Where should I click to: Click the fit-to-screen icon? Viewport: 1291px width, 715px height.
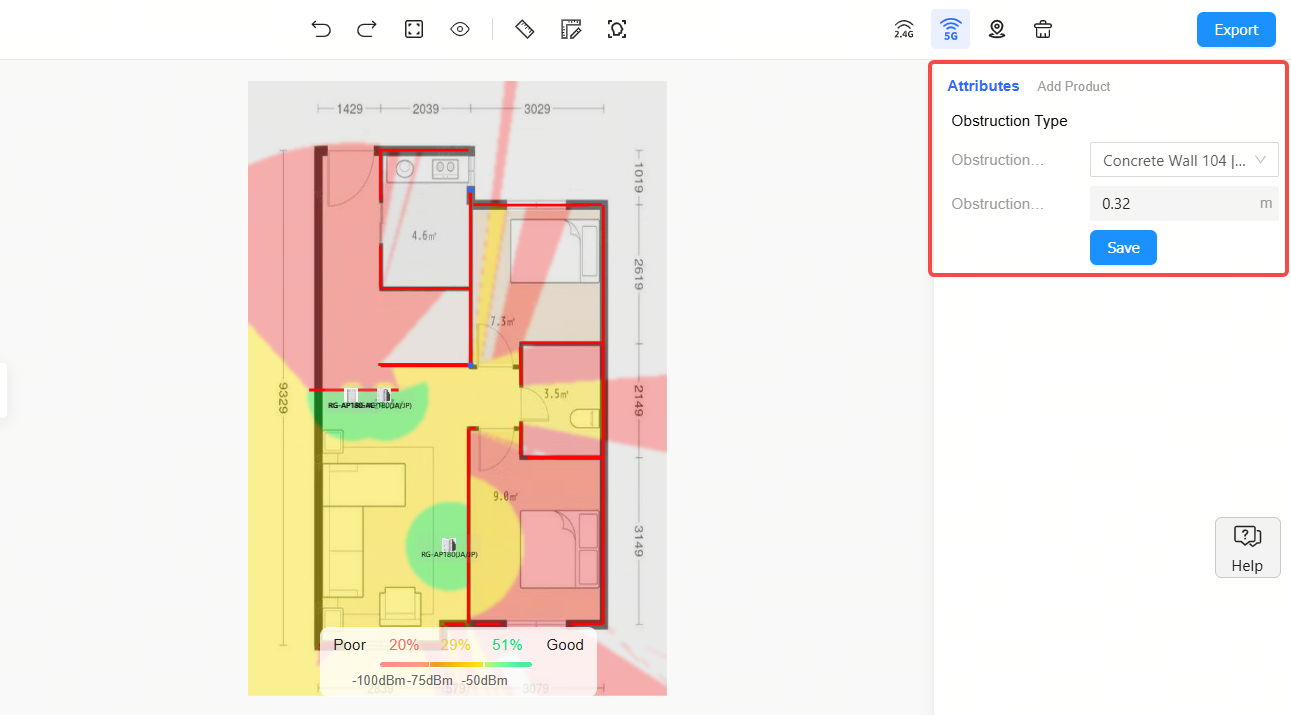coord(414,29)
